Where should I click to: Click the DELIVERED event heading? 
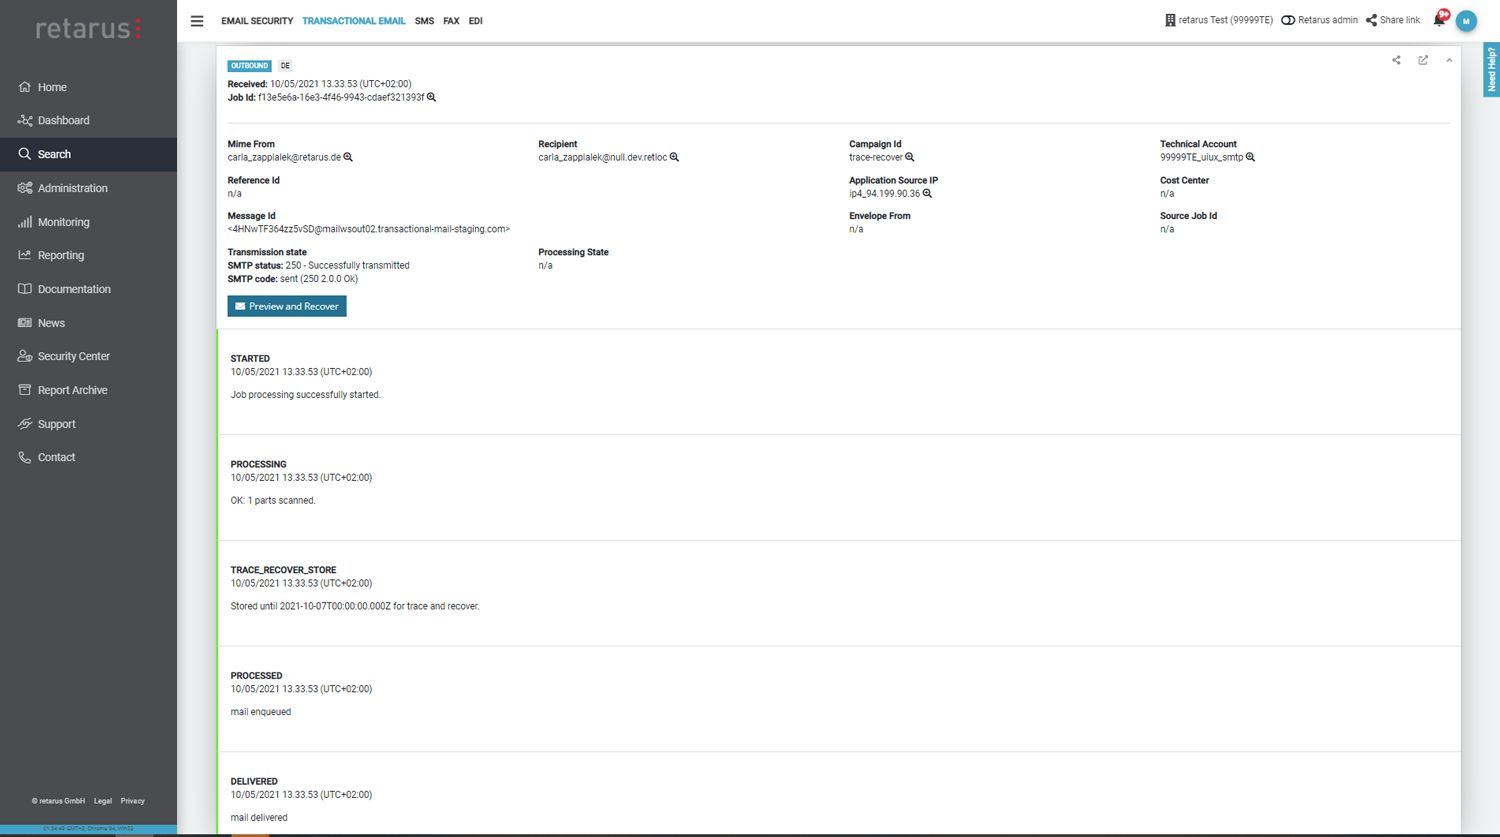pos(254,781)
